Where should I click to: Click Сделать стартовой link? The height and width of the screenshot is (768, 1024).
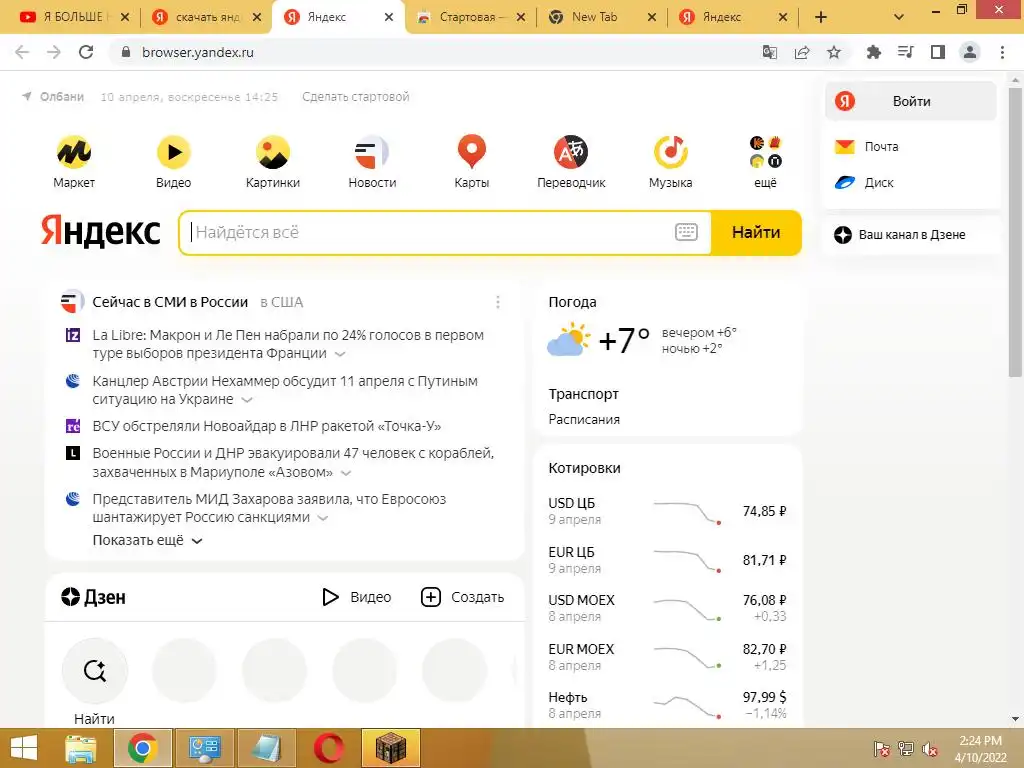[x=356, y=97]
